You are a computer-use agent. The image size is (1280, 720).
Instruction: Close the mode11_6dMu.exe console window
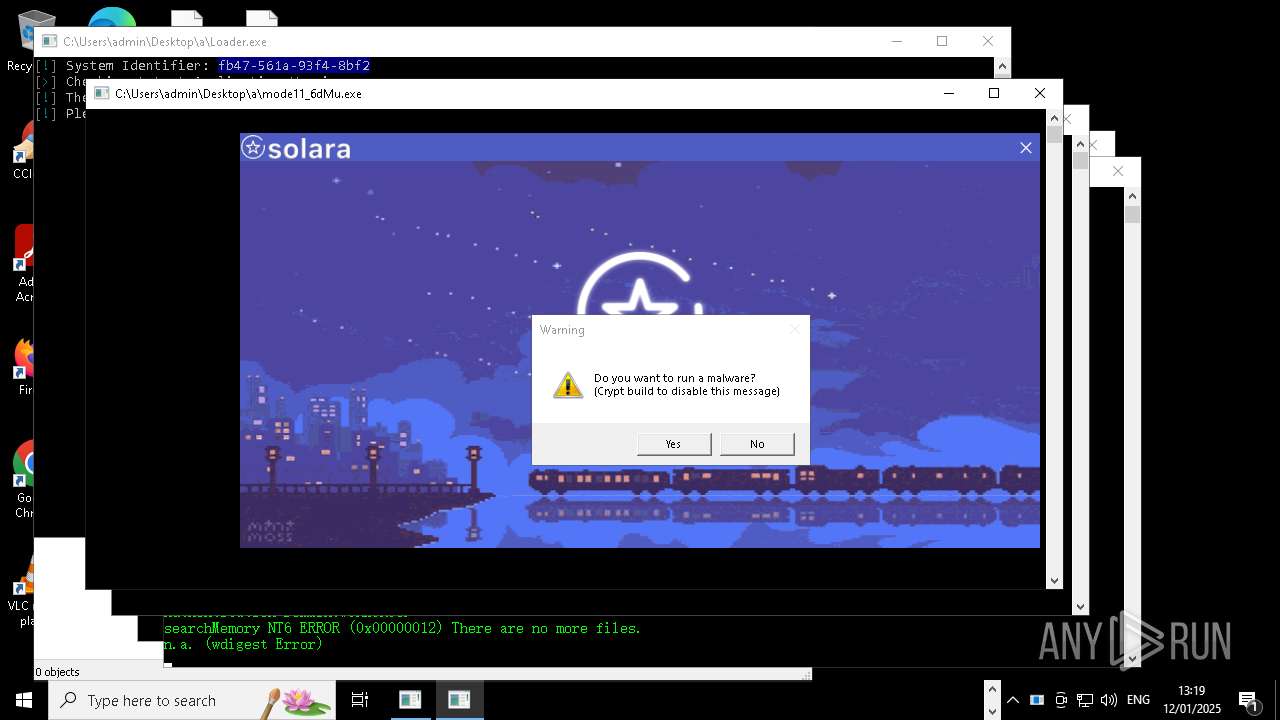click(1040, 93)
